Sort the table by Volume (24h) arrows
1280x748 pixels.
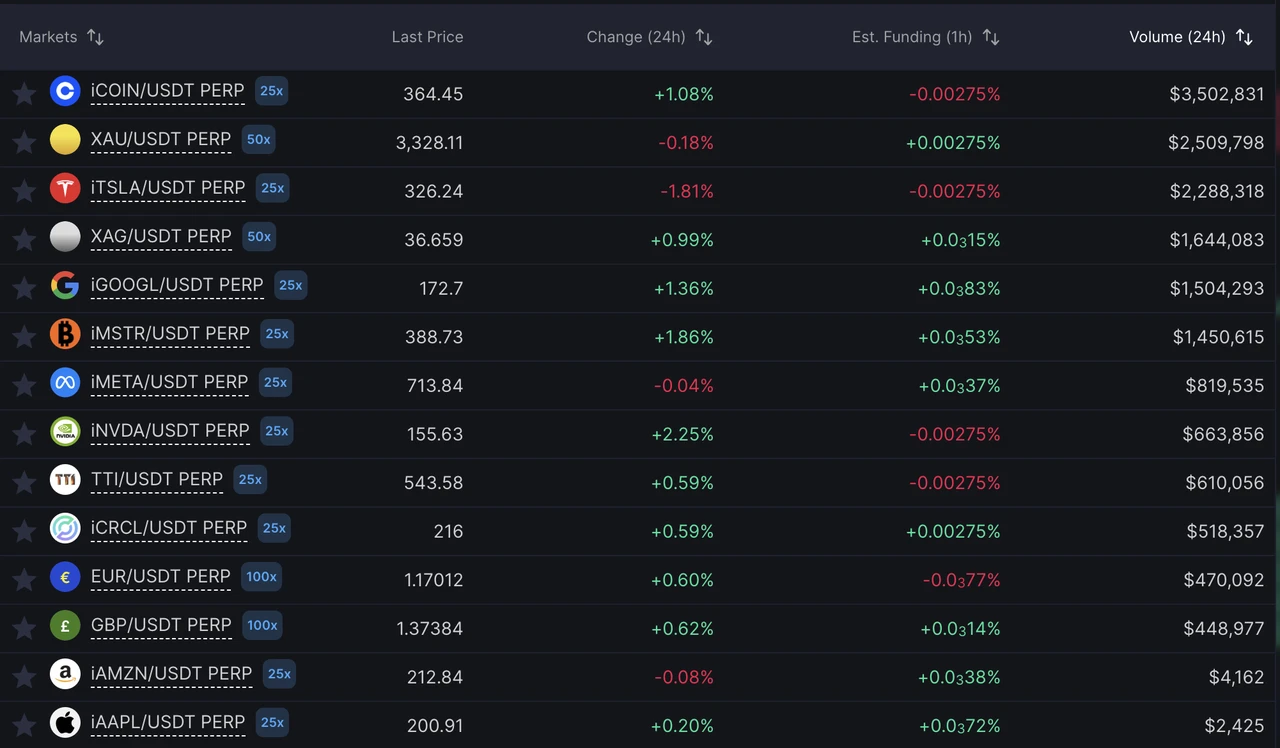1244,37
